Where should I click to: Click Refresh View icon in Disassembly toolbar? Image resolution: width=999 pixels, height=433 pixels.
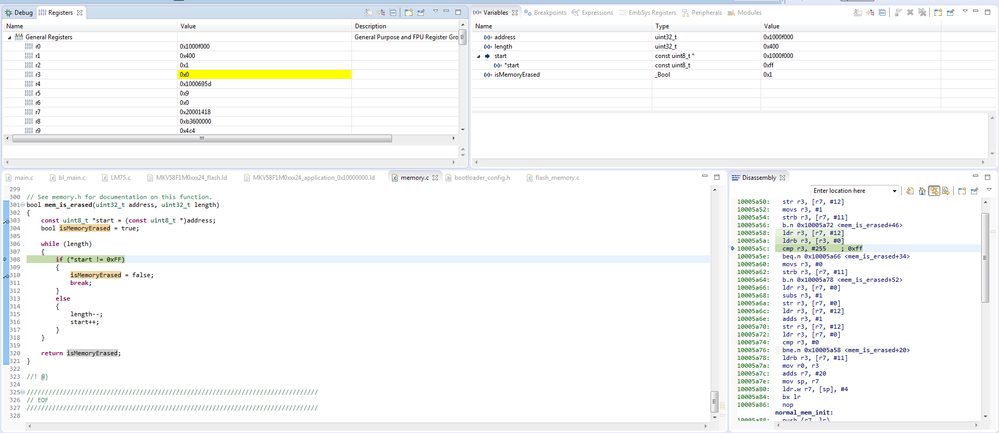coord(910,191)
